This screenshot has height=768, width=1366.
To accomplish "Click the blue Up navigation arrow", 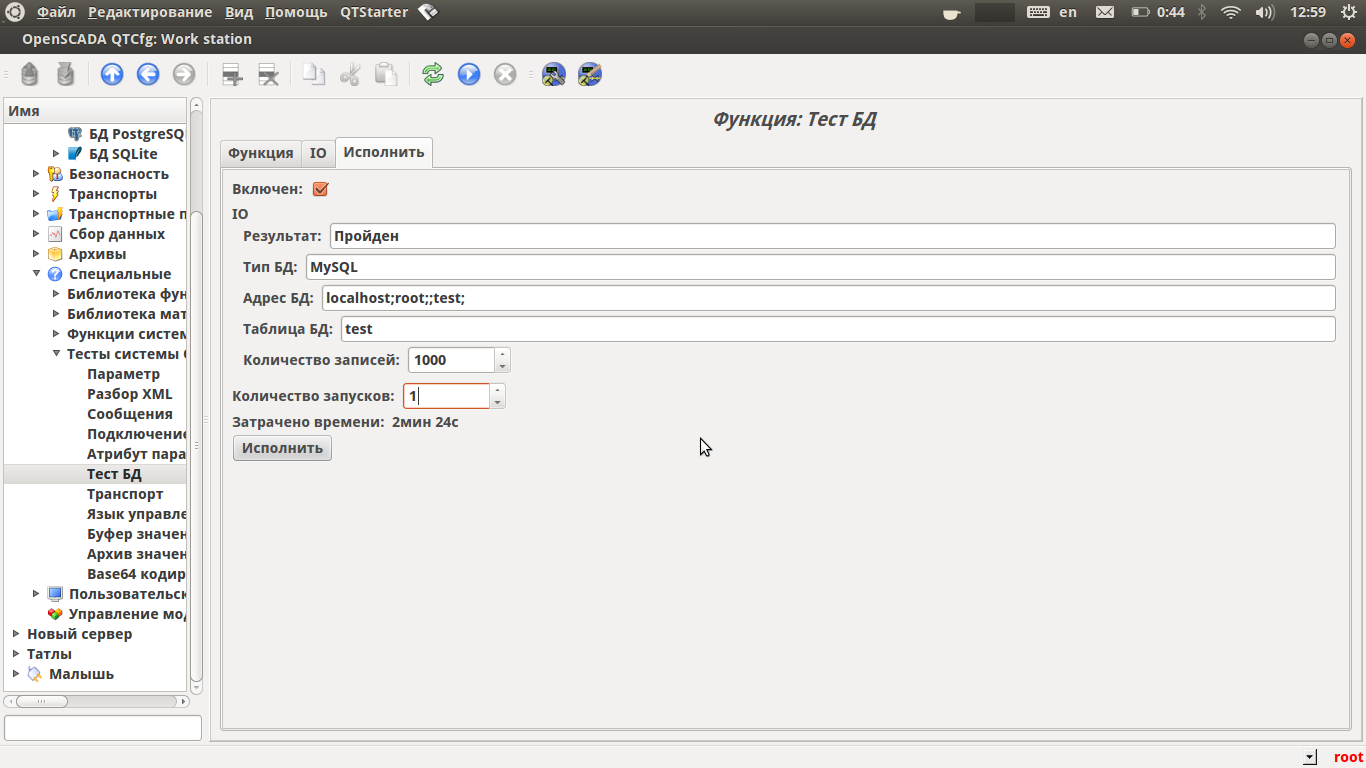I will (x=112, y=74).
